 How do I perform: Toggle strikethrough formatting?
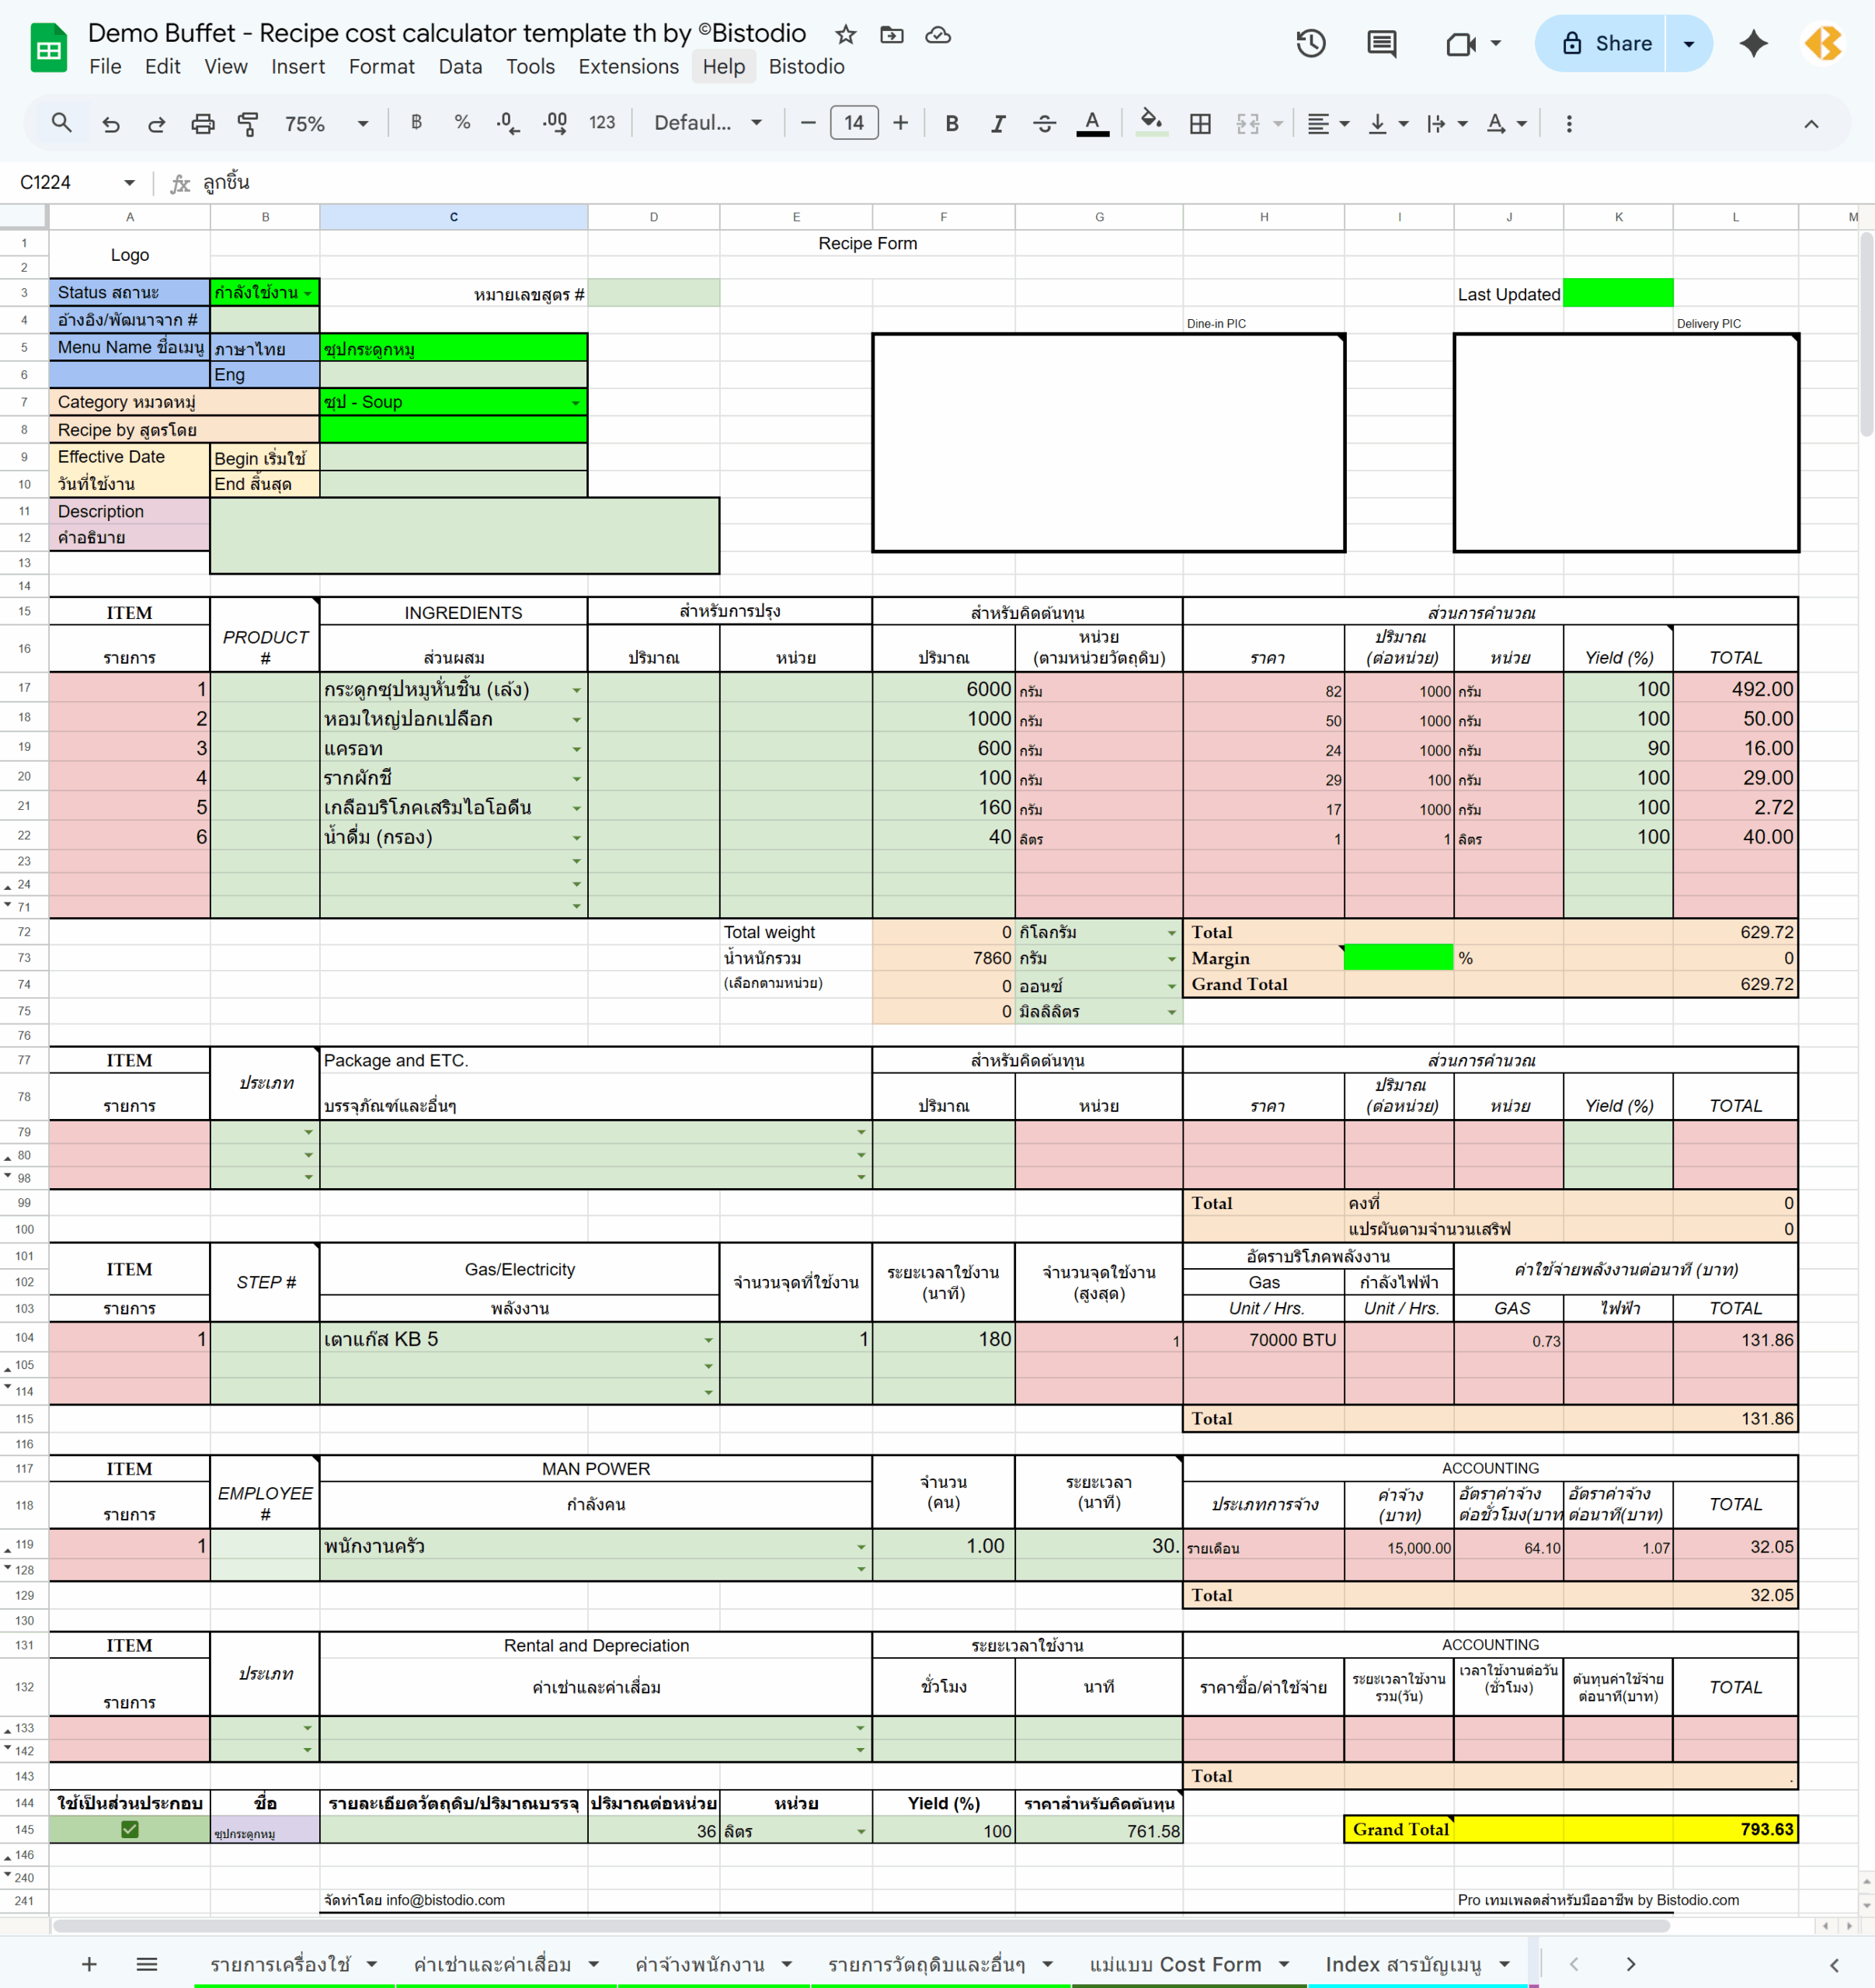coord(1044,123)
